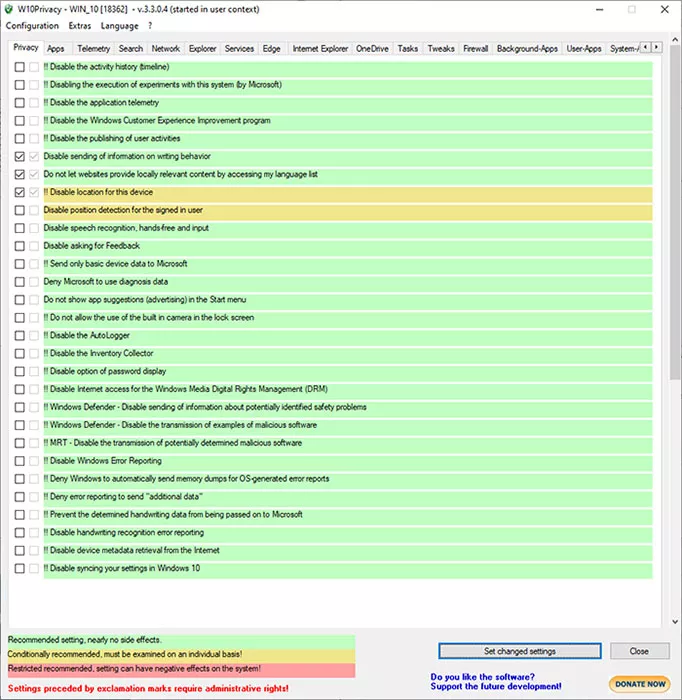Click the W10Privacy shield icon in title bar
The height and width of the screenshot is (700, 682).
[8, 9]
